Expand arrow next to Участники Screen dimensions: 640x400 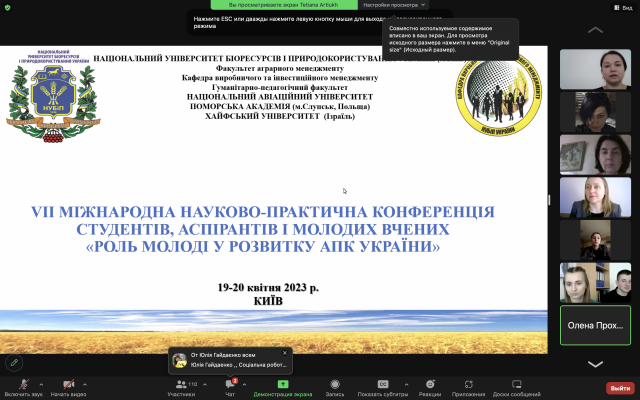pyautogui.click(x=204, y=384)
